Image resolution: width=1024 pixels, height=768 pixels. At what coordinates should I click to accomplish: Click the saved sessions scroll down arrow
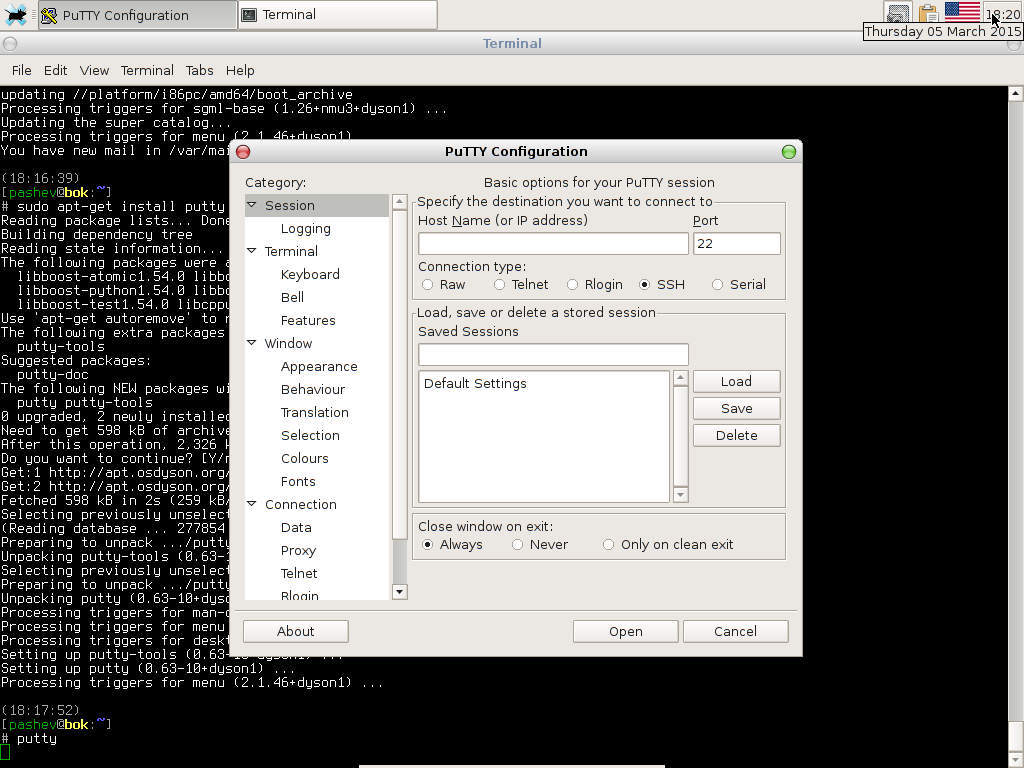point(680,495)
